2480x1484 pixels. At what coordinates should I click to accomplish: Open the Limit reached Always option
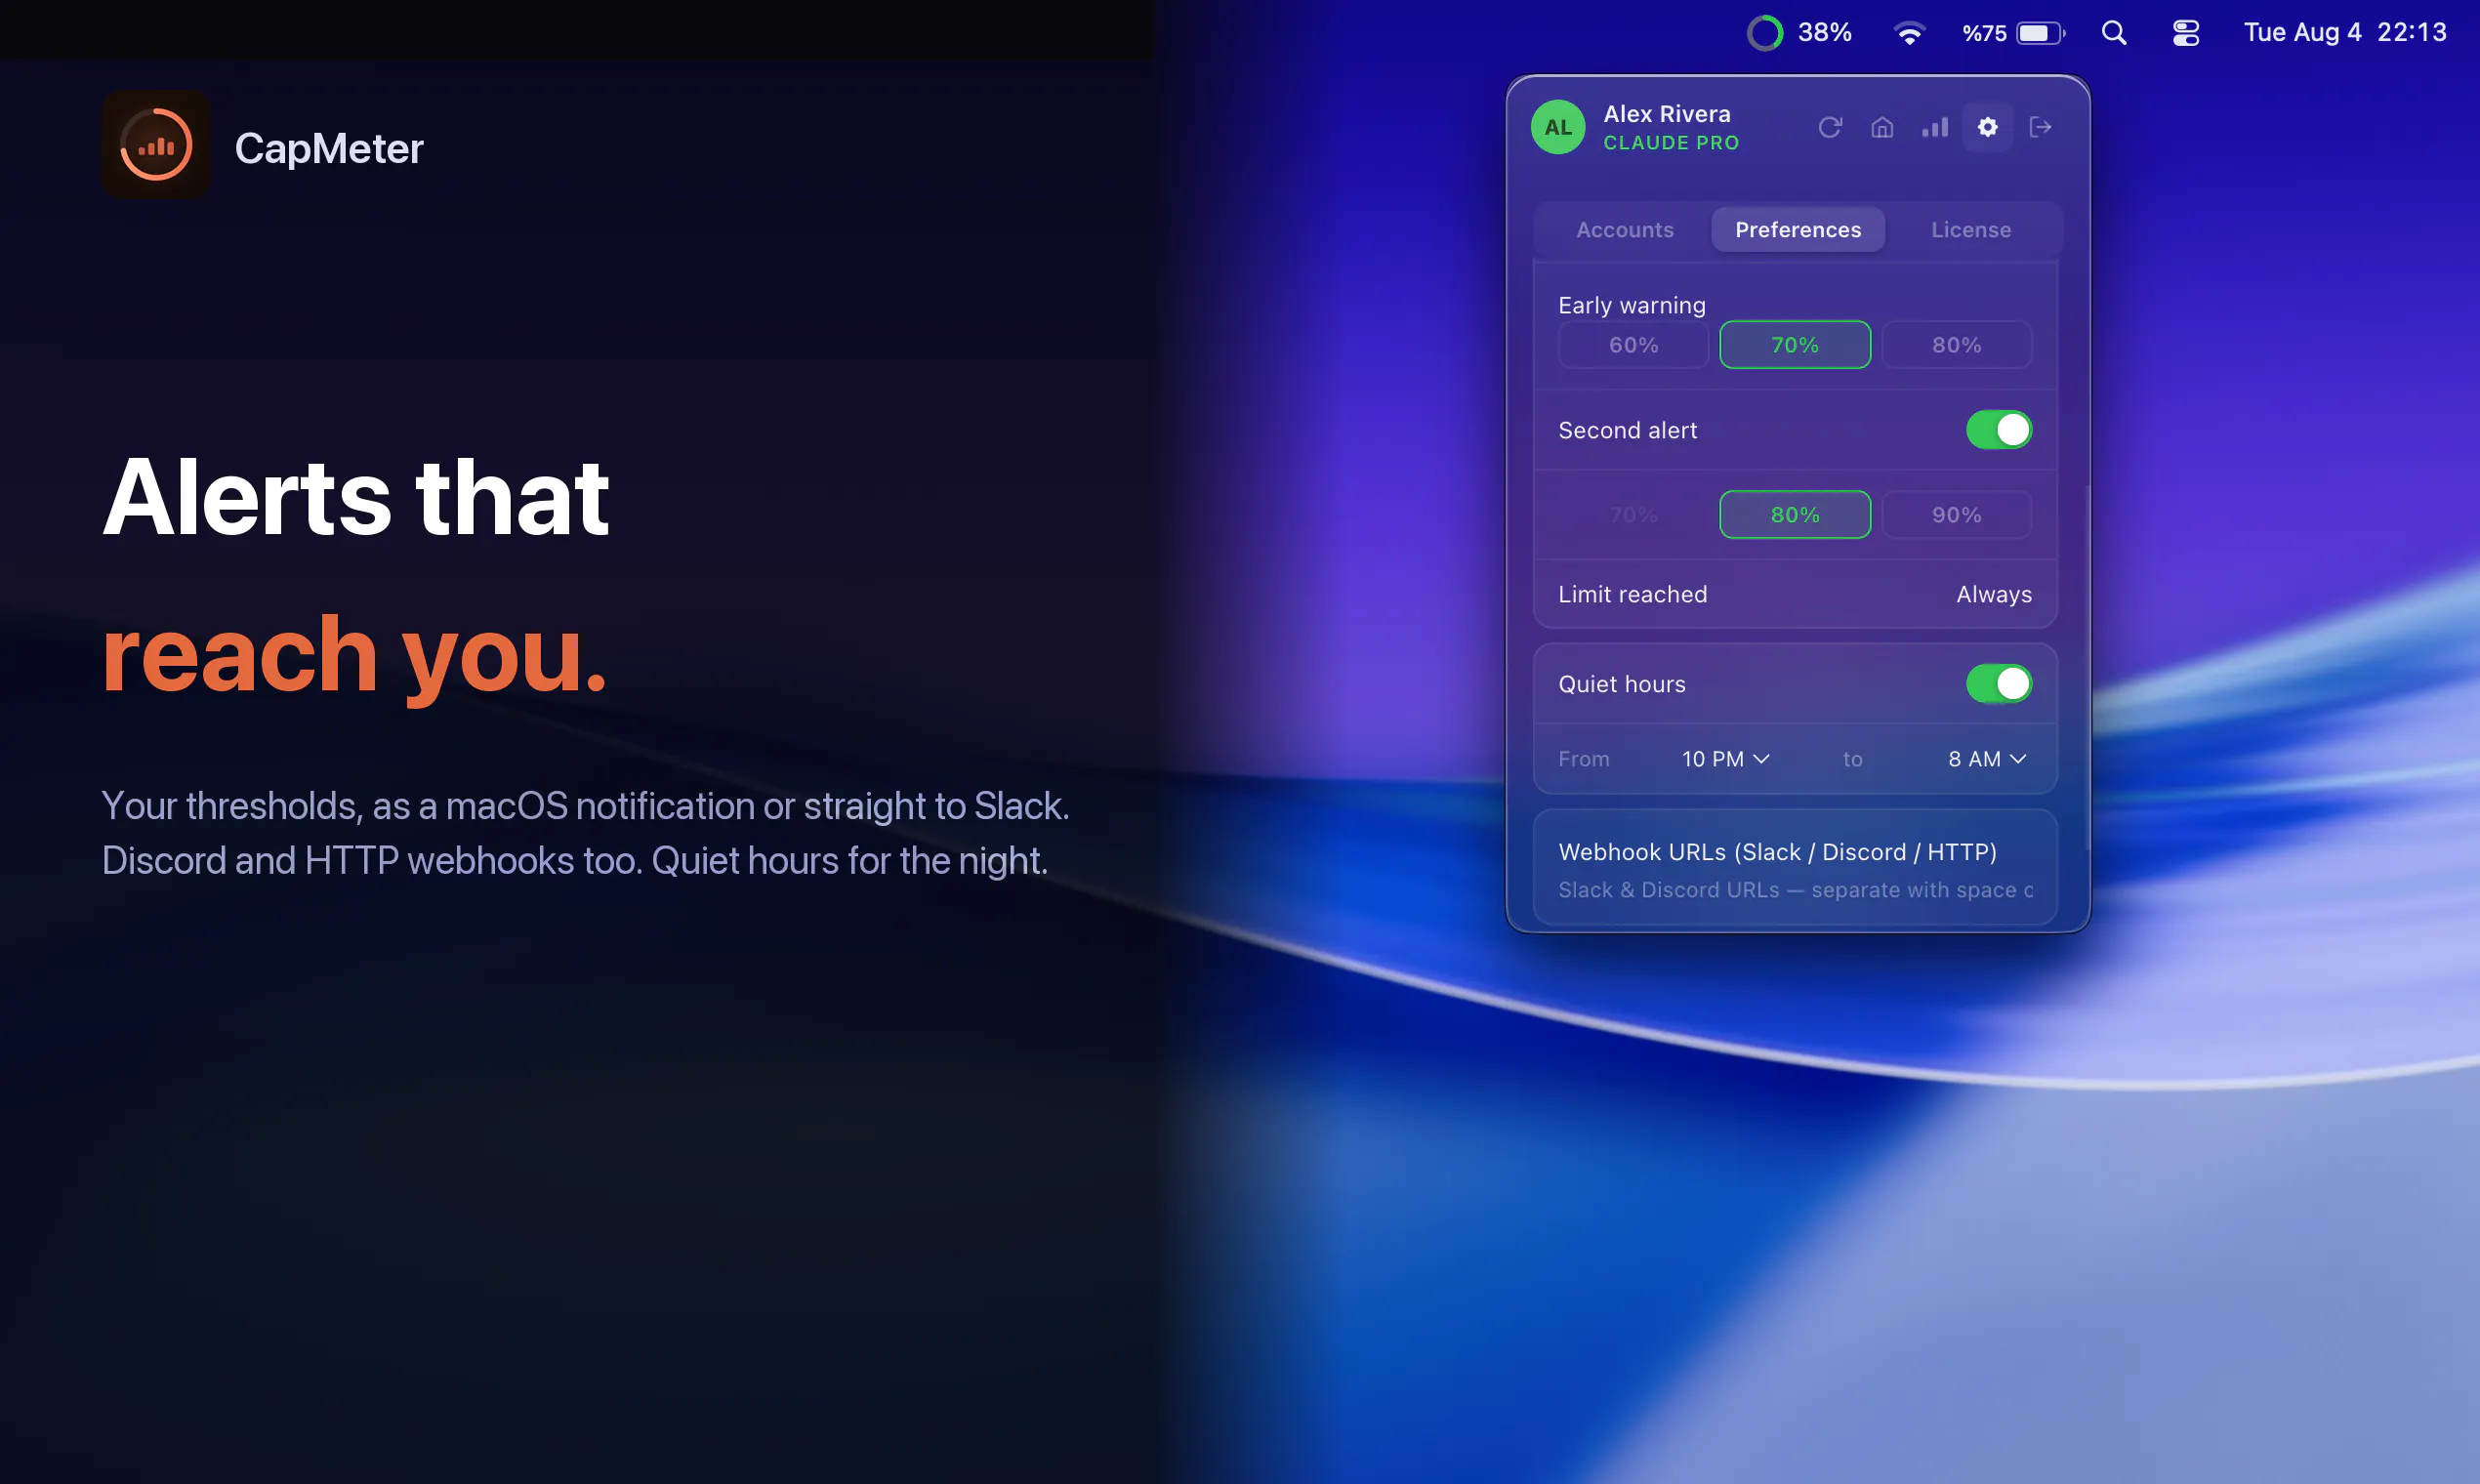click(x=1994, y=594)
